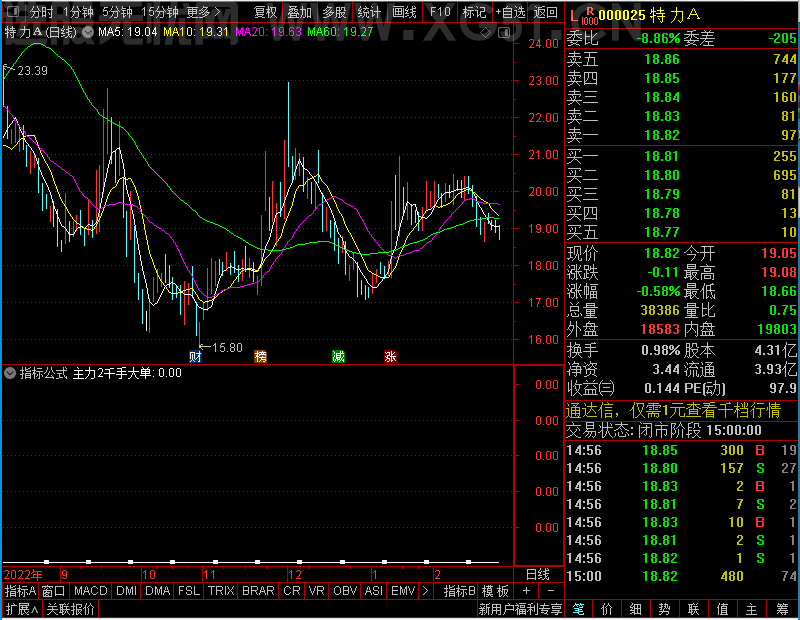Image resolution: width=800 pixels, height=620 pixels.
Task: Select the 细 detail tab
Action: [x=635, y=609]
